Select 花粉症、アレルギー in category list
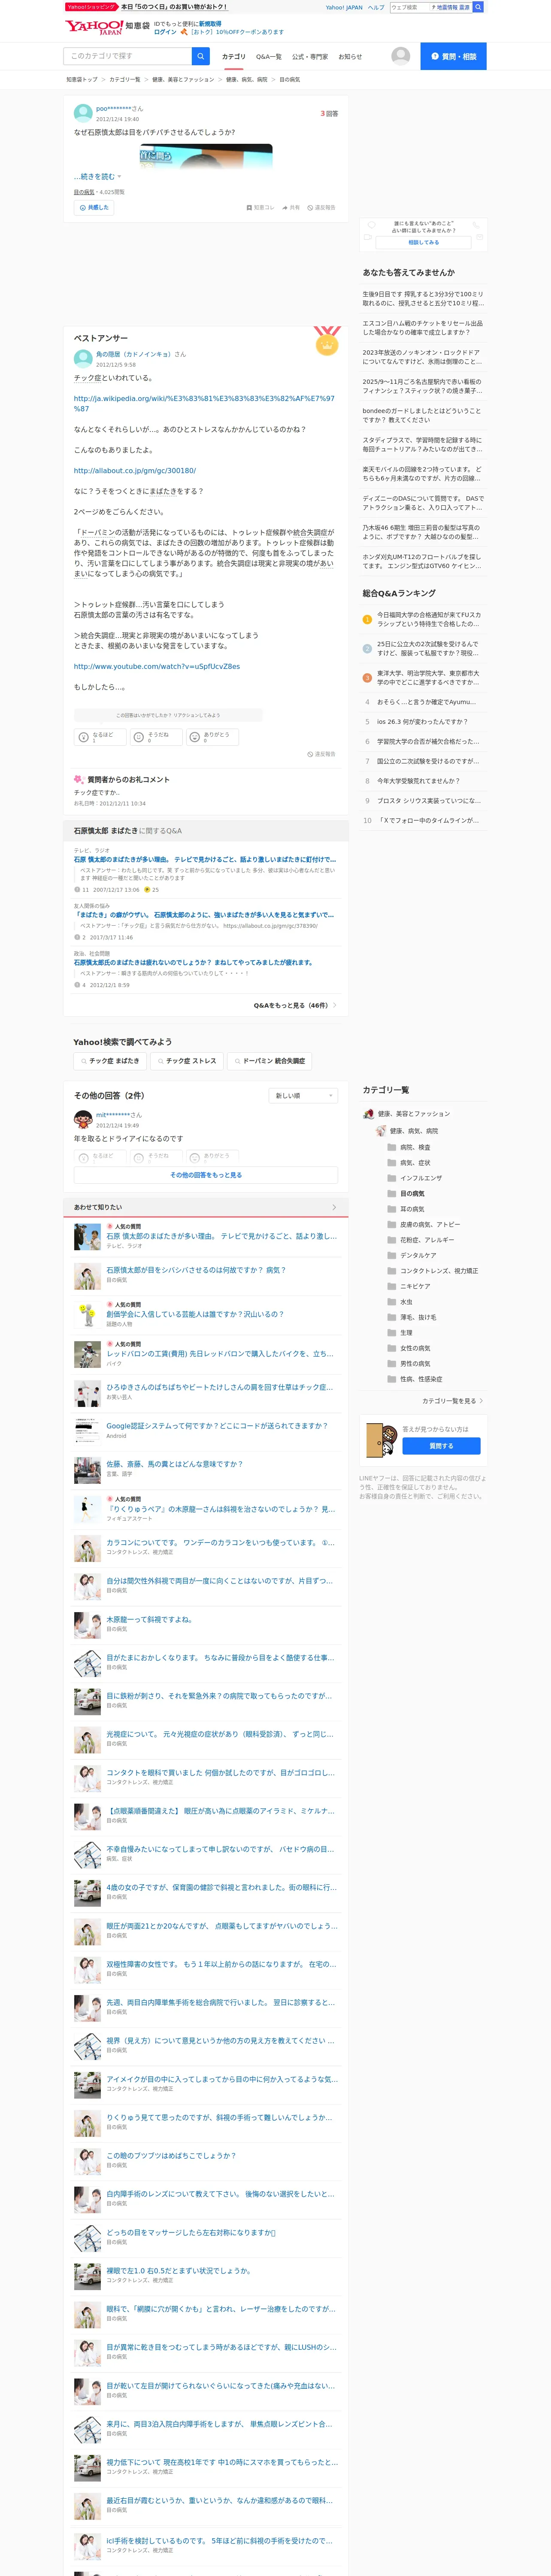 pyautogui.click(x=427, y=1240)
